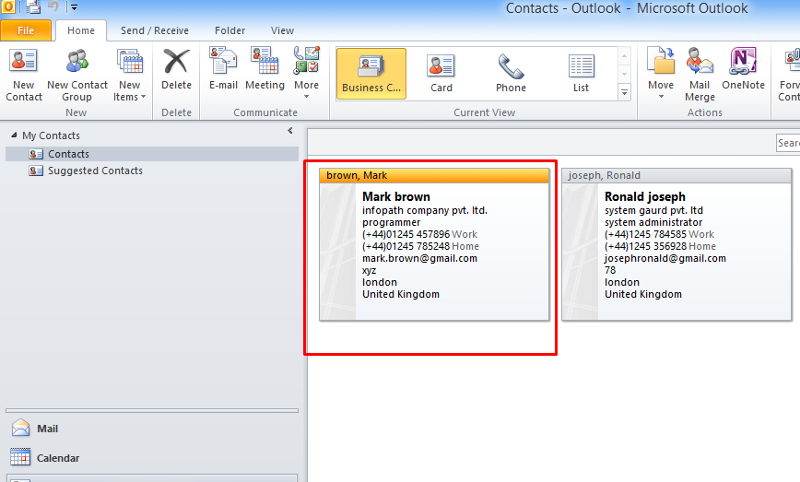Screen dimensions: 800x482
Task: Switch to the List view
Action: tap(581, 73)
